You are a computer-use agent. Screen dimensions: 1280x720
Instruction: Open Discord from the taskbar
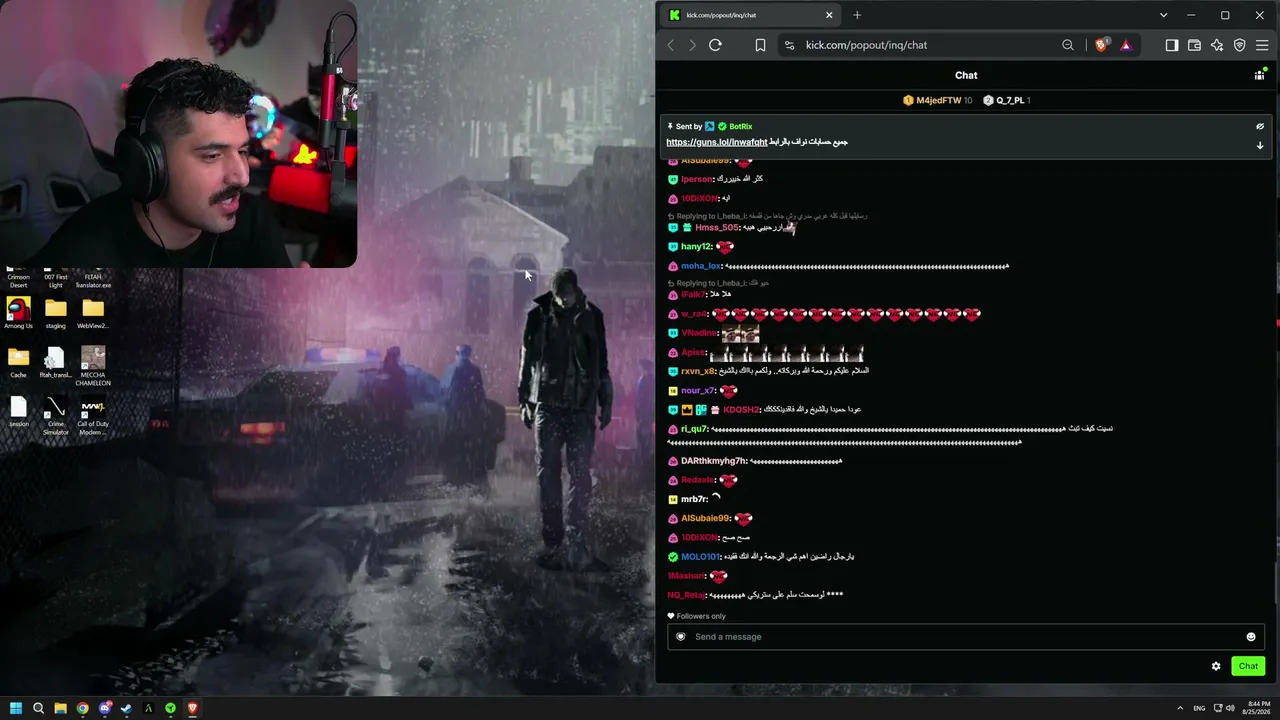pyautogui.click(x=104, y=708)
